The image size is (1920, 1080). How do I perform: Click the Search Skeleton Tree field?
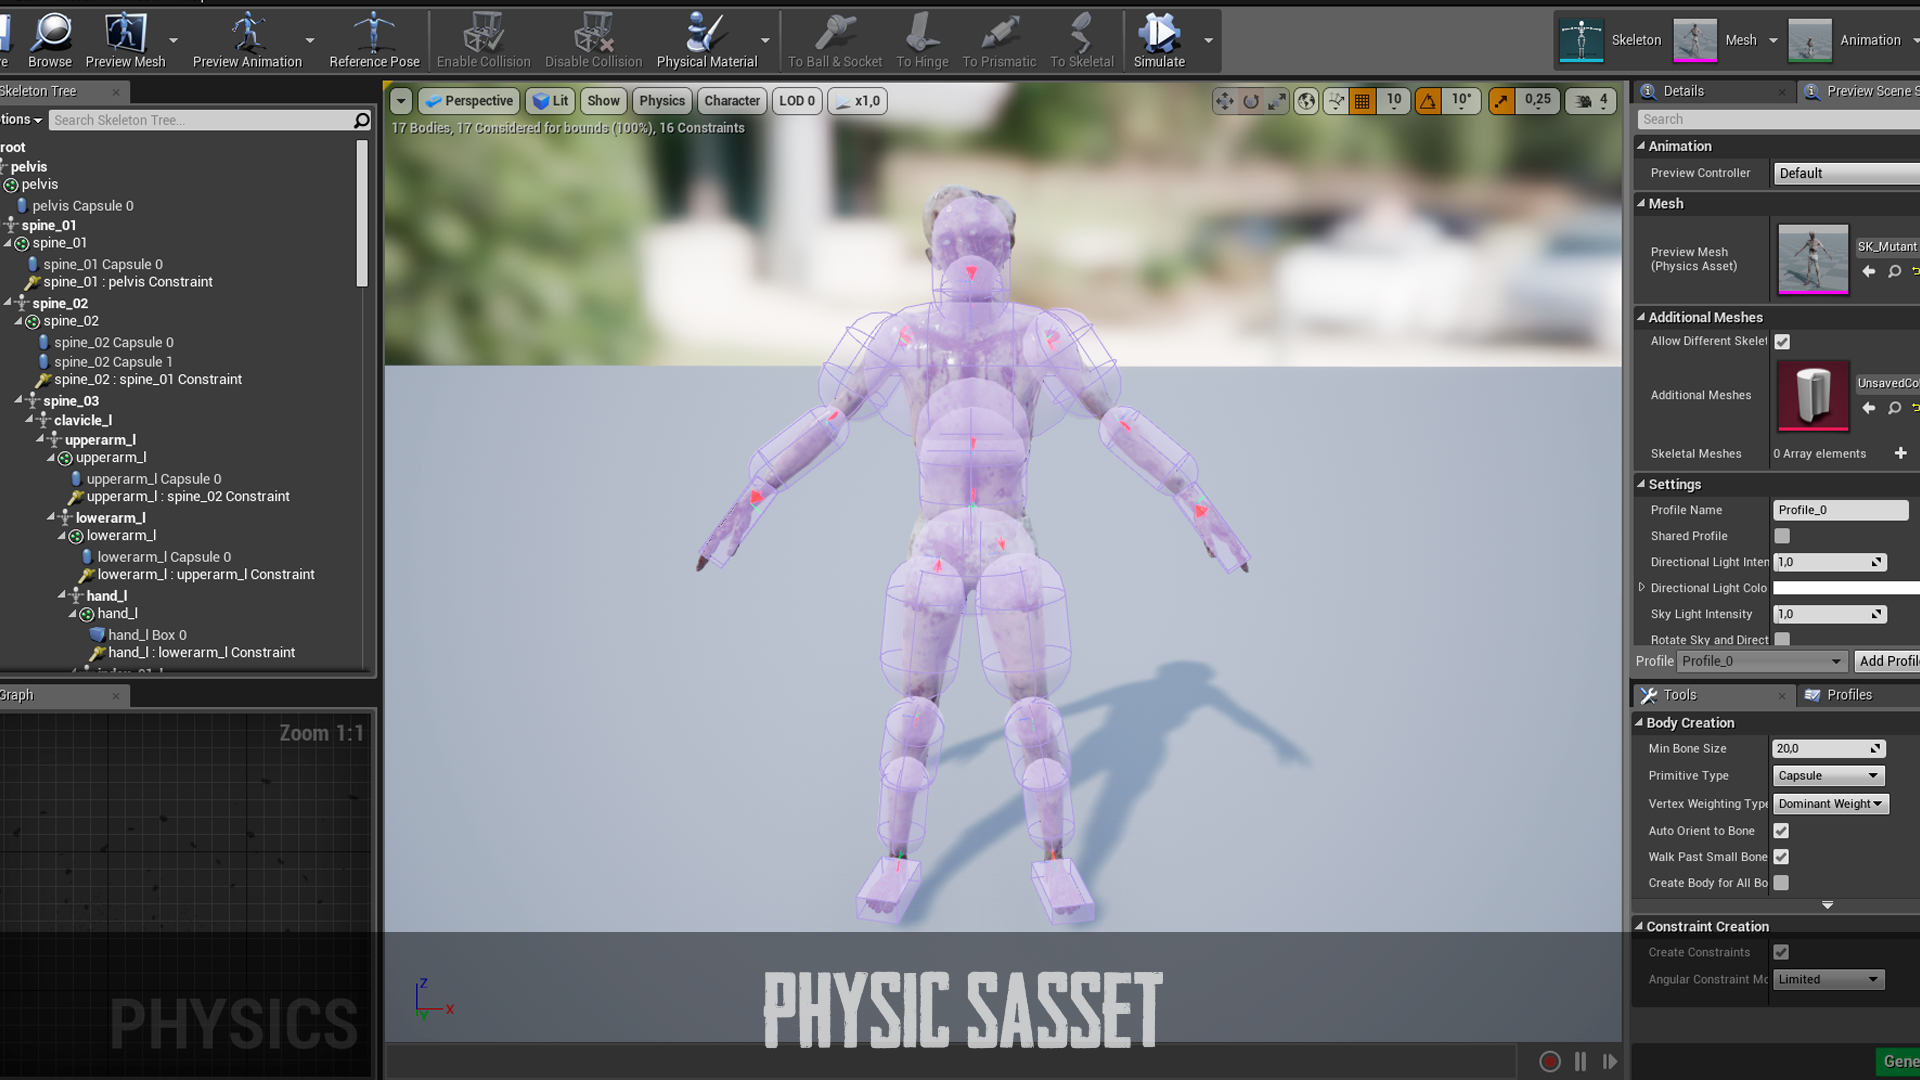tap(200, 120)
